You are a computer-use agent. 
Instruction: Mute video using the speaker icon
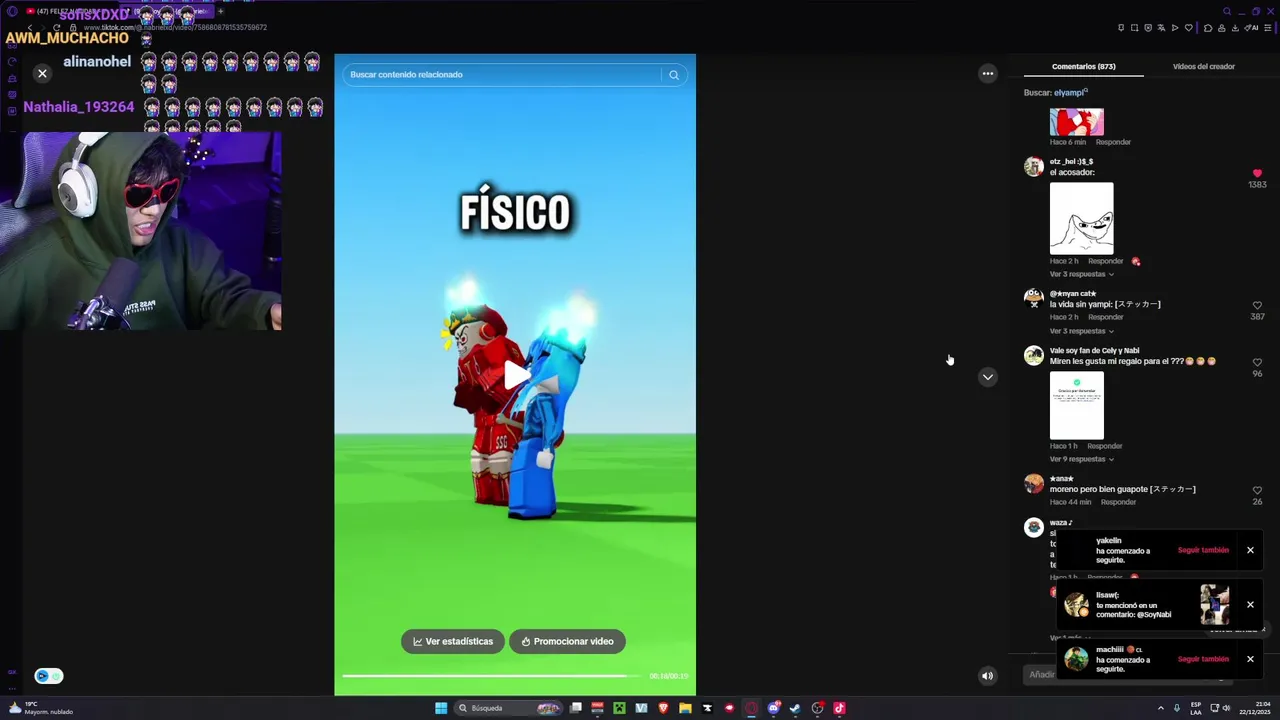(x=987, y=676)
